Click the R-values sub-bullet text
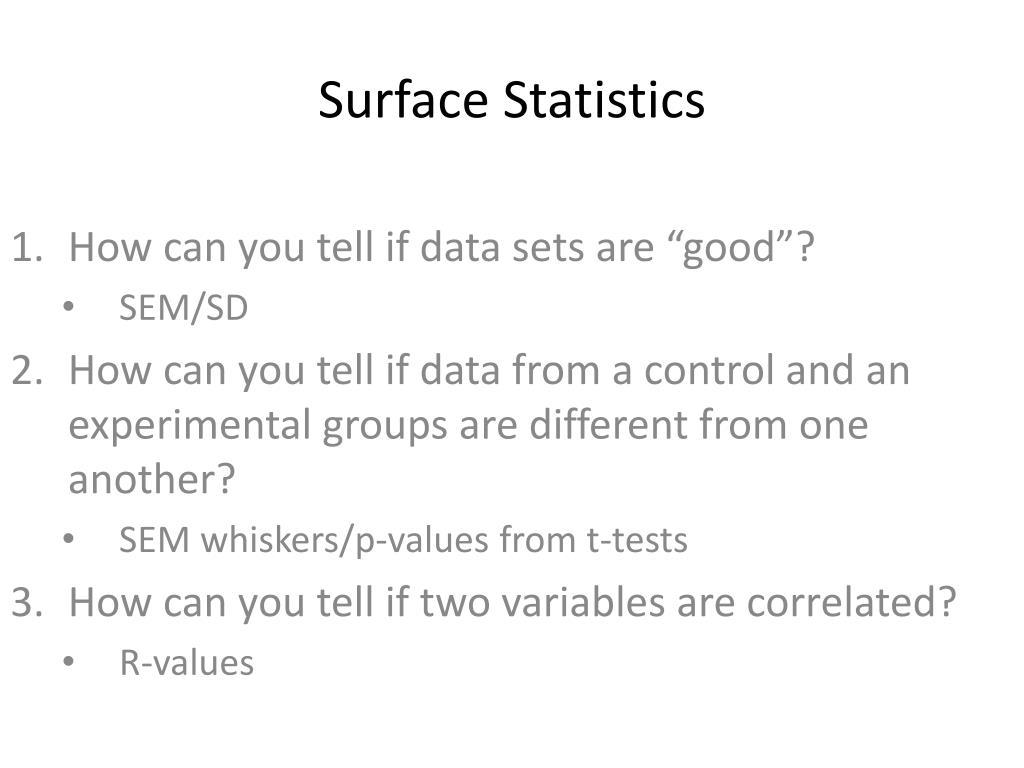Viewport: 1024px width, 768px height. click(x=187, y=663)
